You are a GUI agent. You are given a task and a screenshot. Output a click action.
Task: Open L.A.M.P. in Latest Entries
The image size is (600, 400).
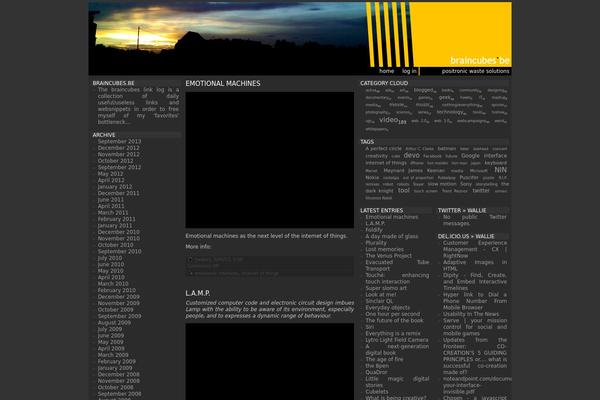tap(375, 224)
